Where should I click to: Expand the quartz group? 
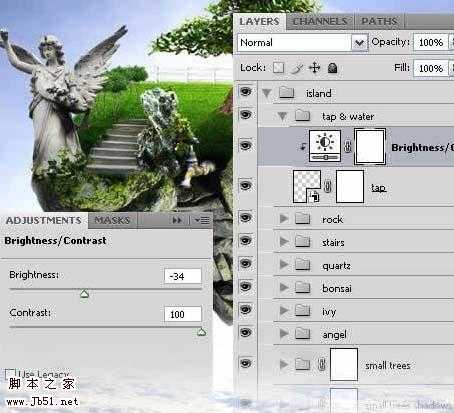(x=284, y=265)
